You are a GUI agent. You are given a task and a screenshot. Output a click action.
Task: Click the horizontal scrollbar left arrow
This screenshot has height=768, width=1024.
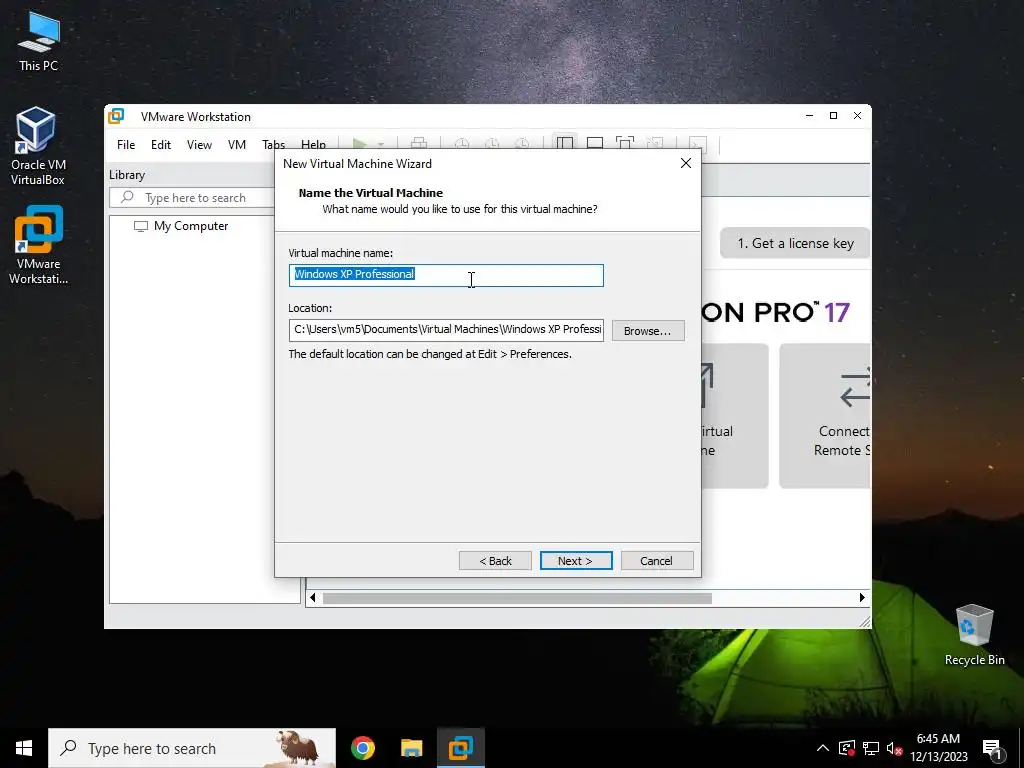click(312, 598)
